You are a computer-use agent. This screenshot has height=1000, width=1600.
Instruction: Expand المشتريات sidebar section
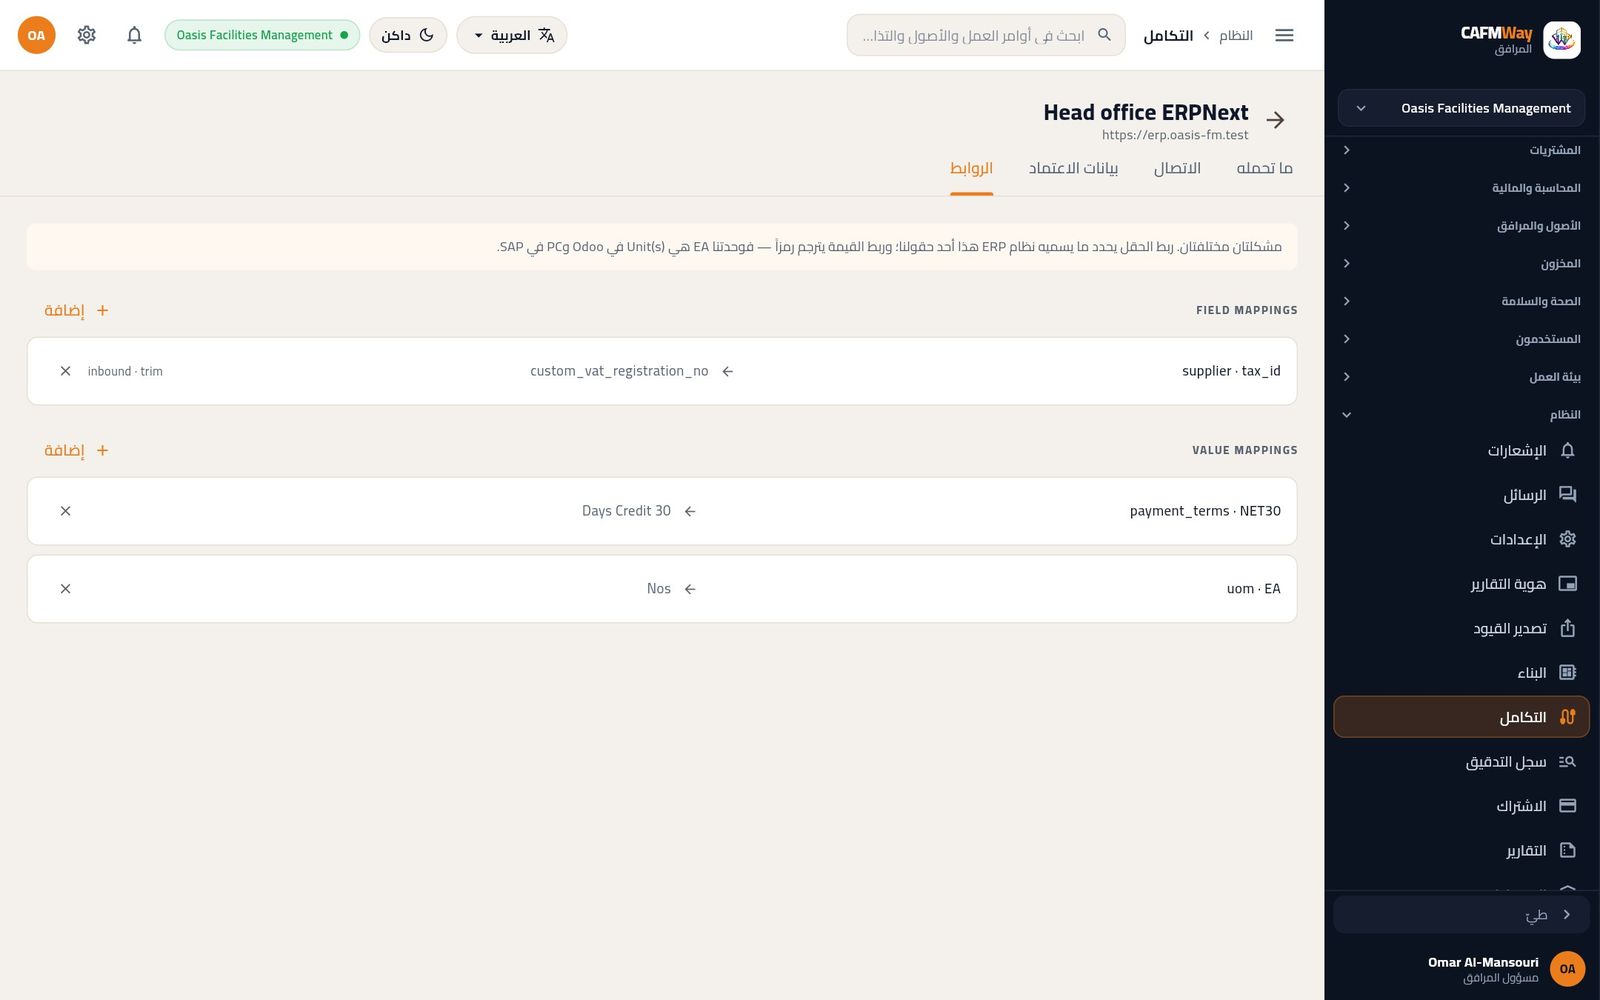(1461, 150)
